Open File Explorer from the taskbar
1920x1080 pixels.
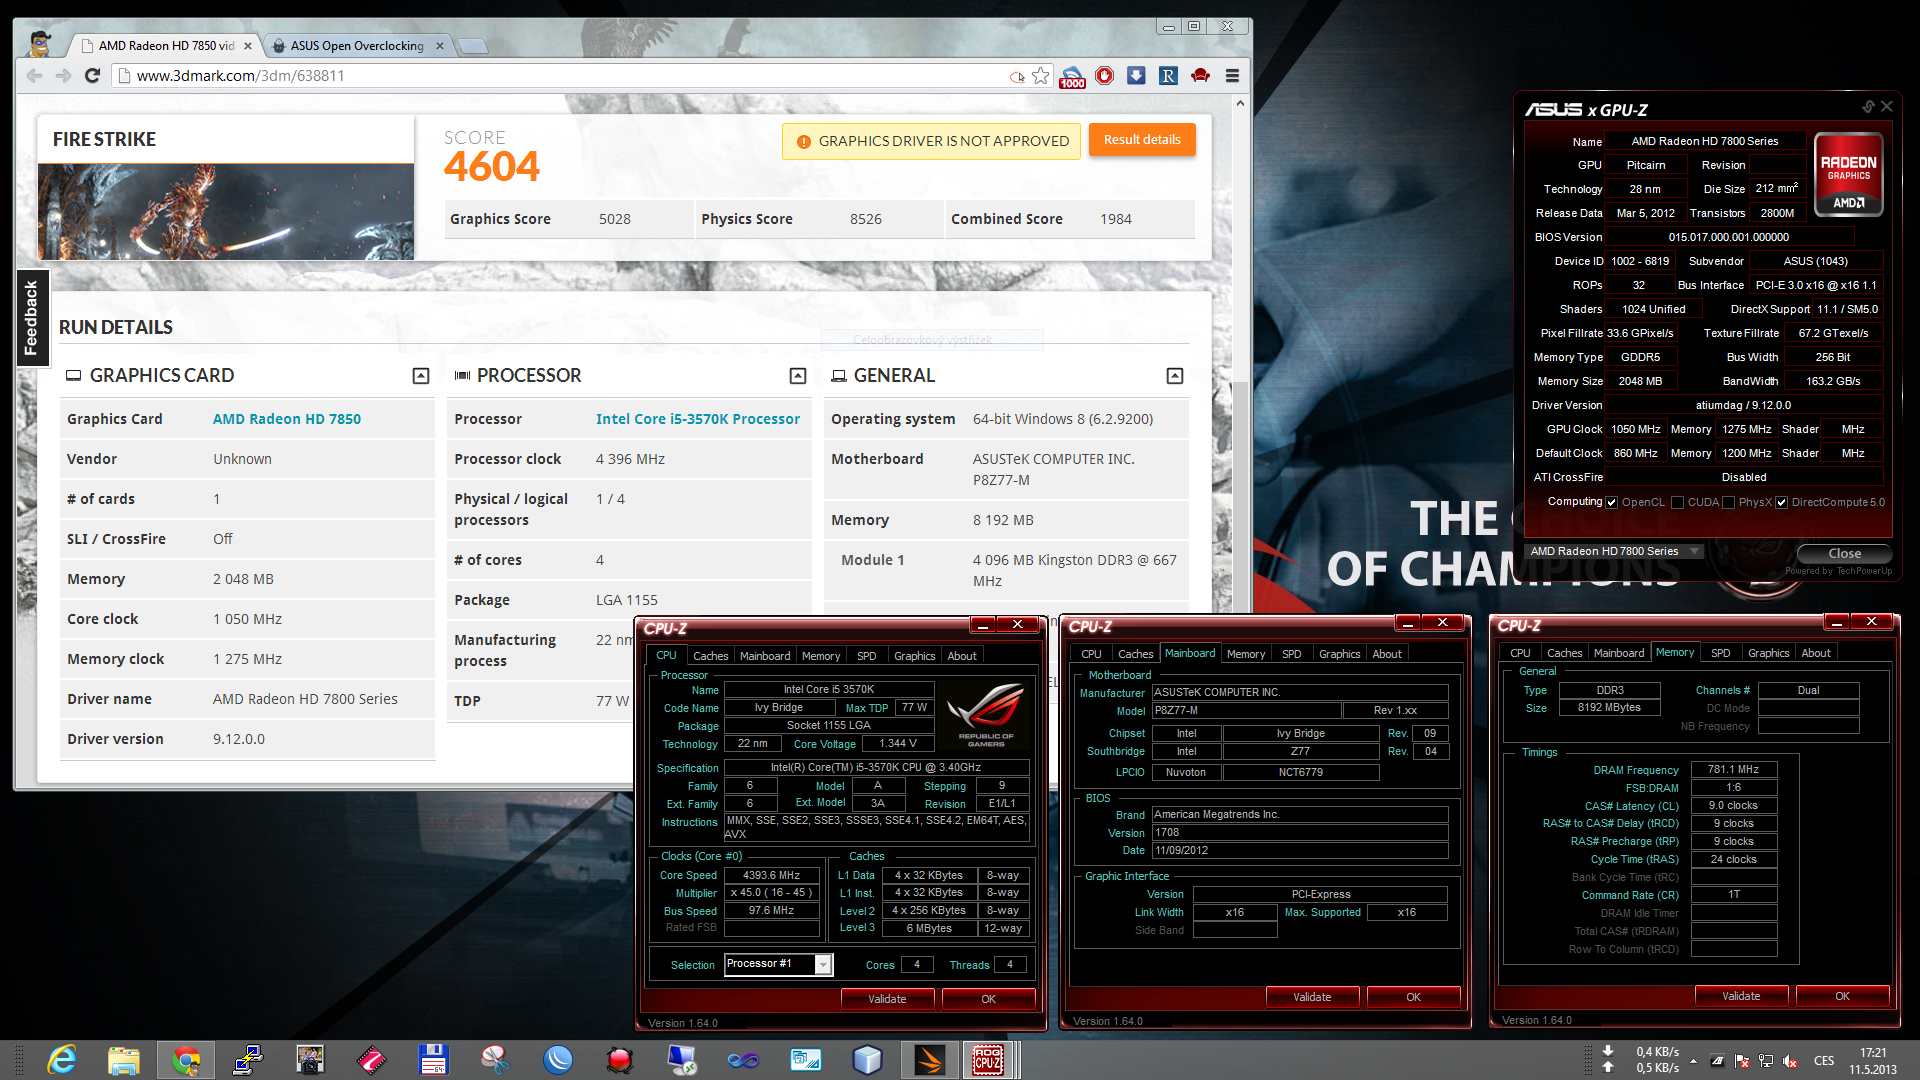tap(123, 1060)
